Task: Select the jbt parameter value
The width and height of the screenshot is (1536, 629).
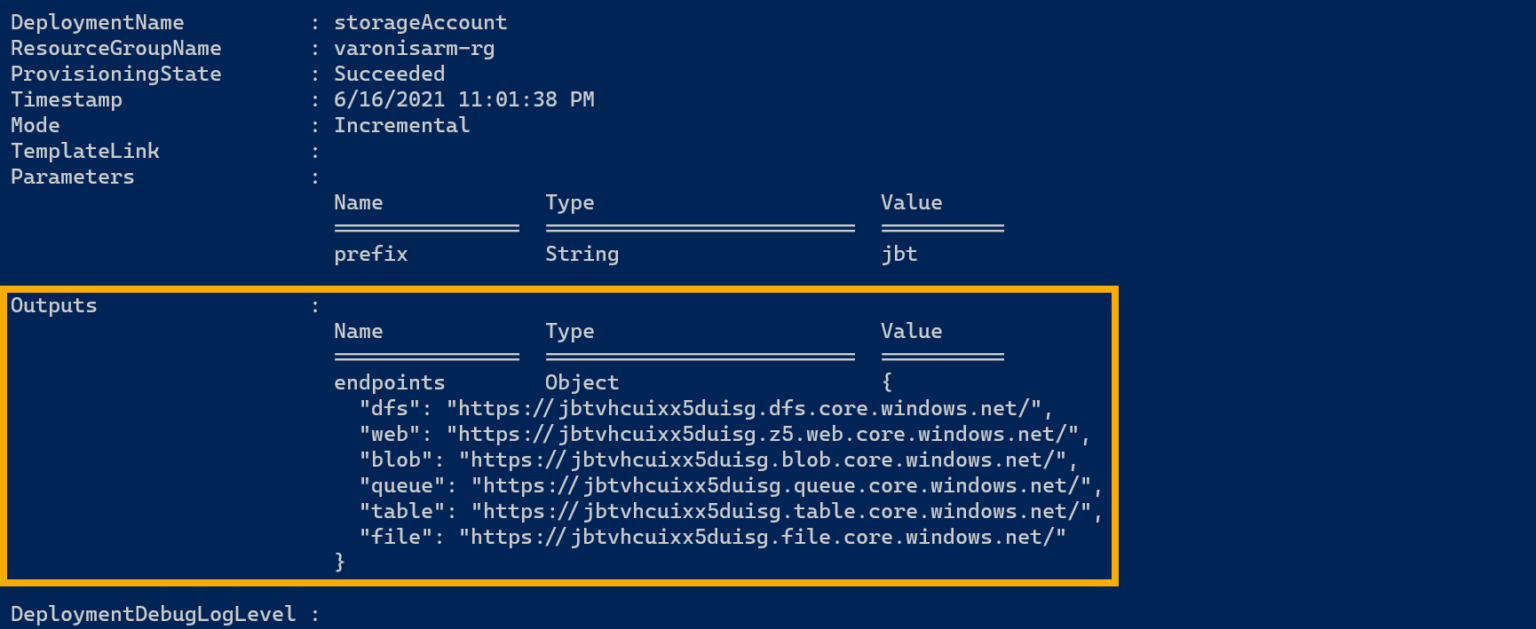Action: pos(898,253)
